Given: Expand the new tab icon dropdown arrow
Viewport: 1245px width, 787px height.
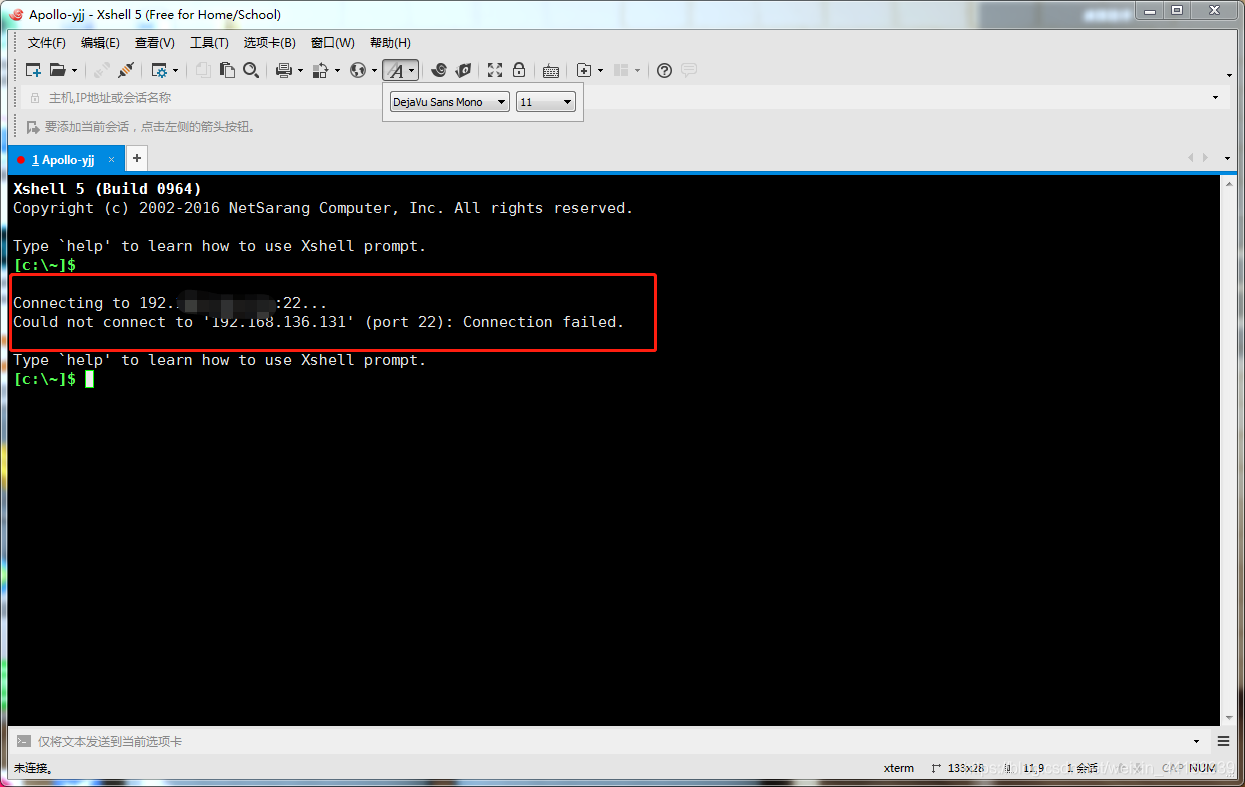Looking at the screenshot, I should [600, 70].
